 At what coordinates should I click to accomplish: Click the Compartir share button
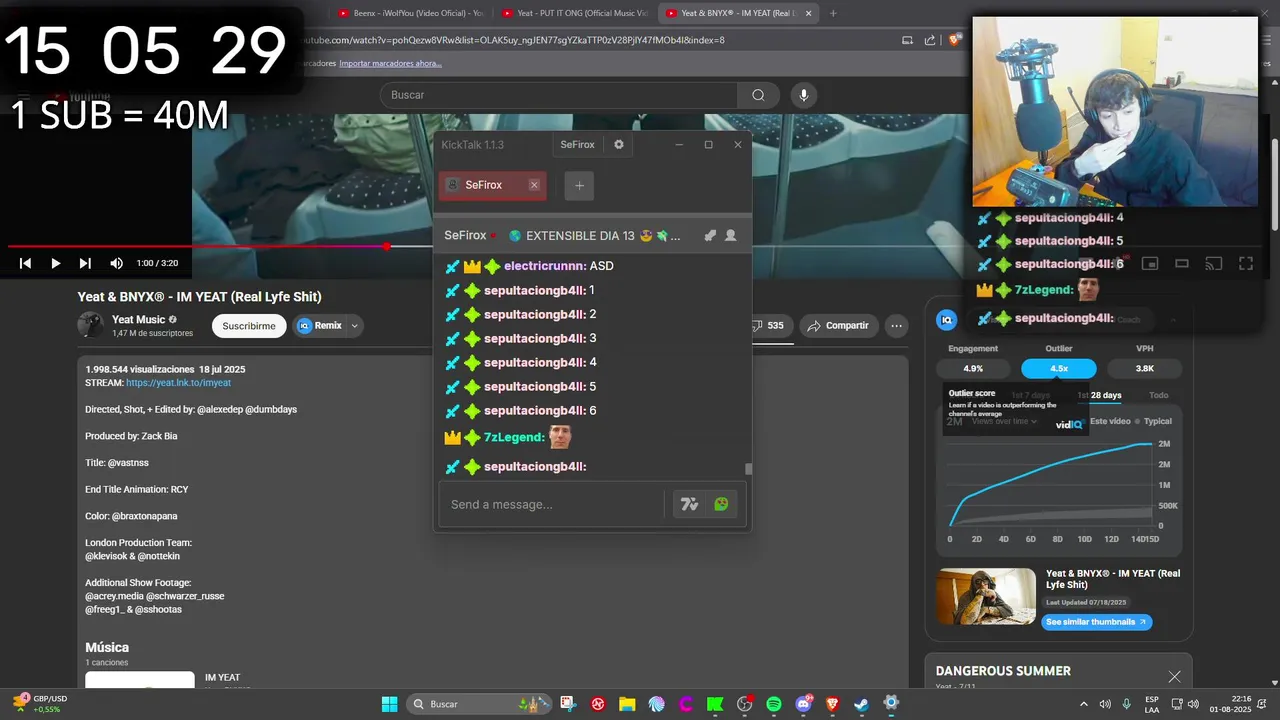[x=838, y=326]
